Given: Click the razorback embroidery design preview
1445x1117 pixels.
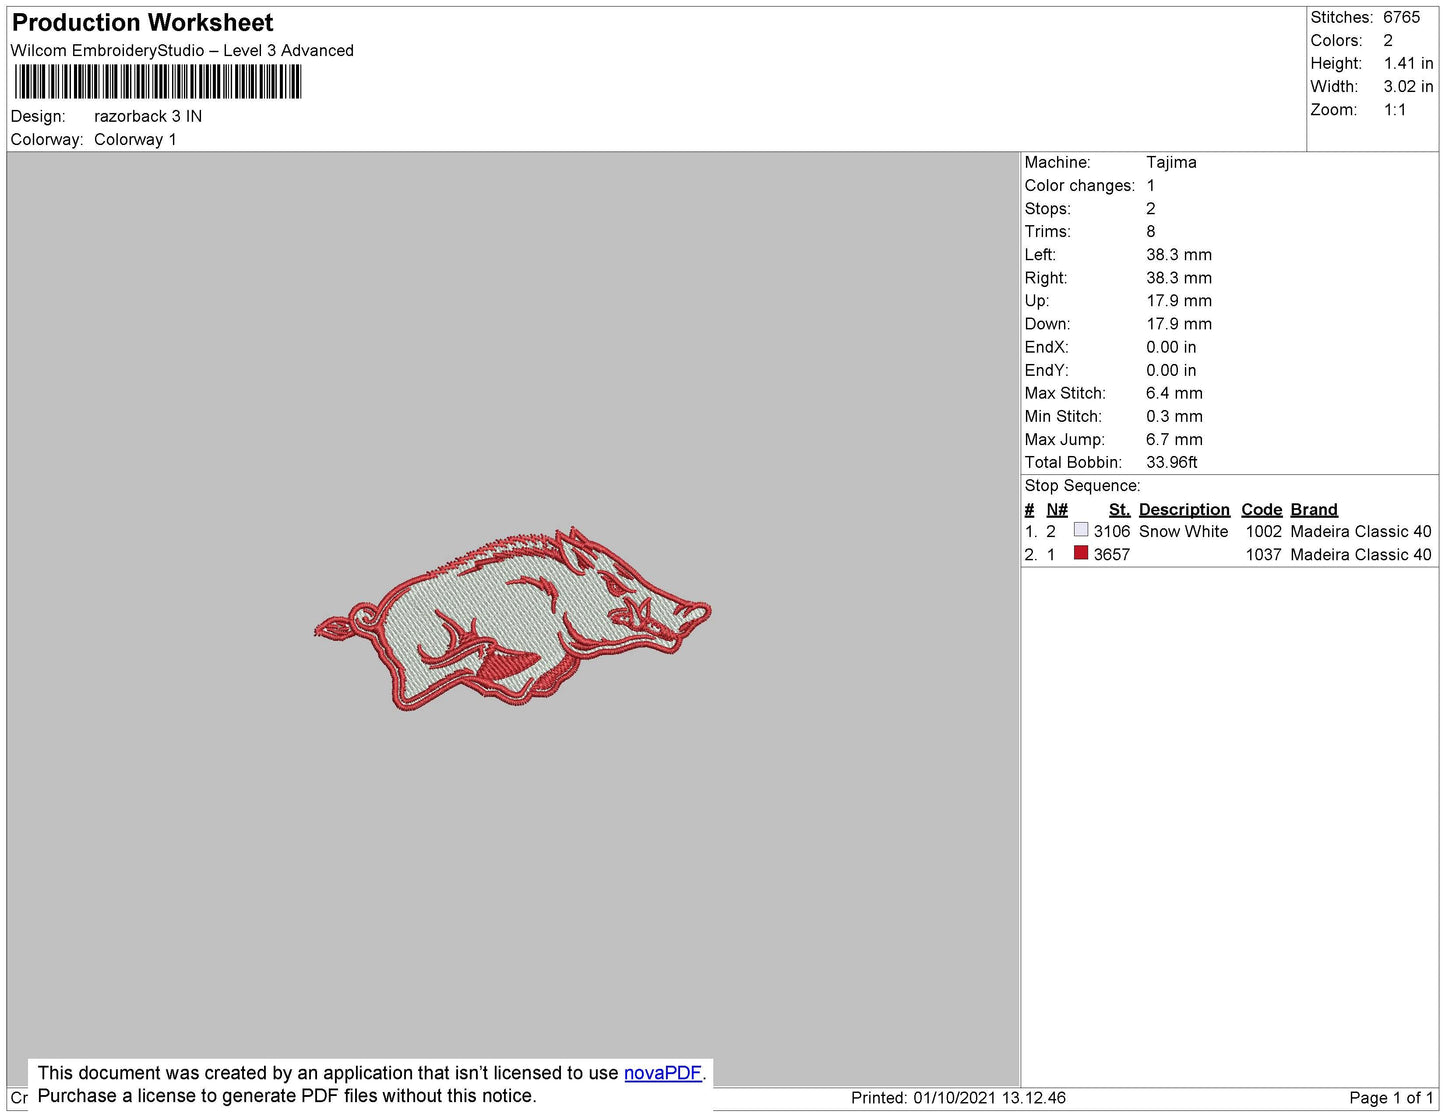Looking at the screenshot, I should pyautogui.click(x=513, y=618).
